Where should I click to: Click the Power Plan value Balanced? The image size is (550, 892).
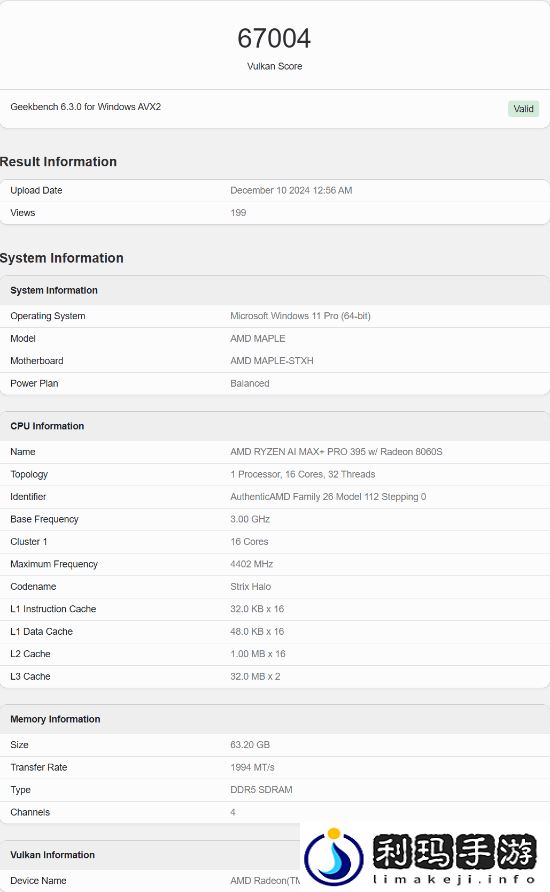click(250, 383)
